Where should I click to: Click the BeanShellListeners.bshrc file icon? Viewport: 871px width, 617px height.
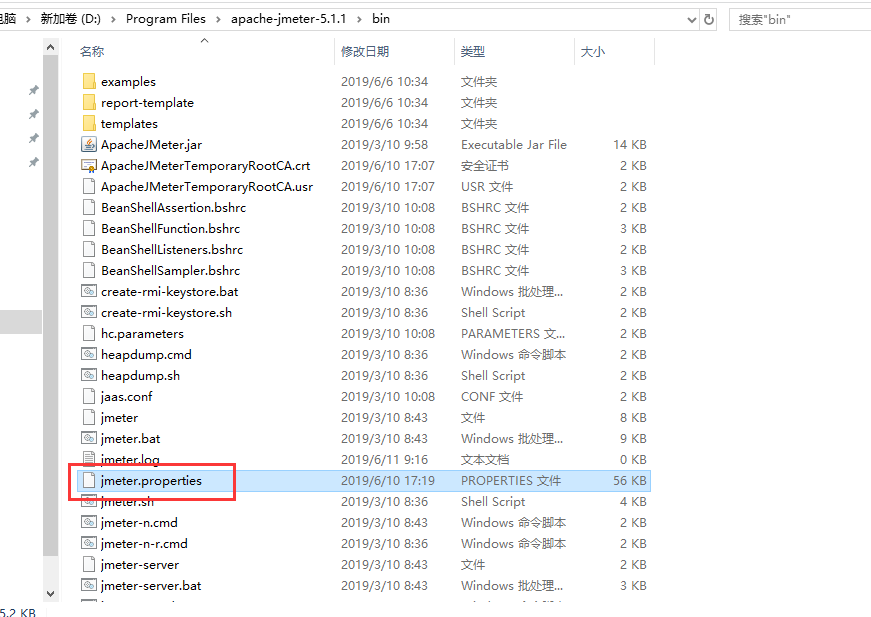pyautogui.click(x=89, y=249)
